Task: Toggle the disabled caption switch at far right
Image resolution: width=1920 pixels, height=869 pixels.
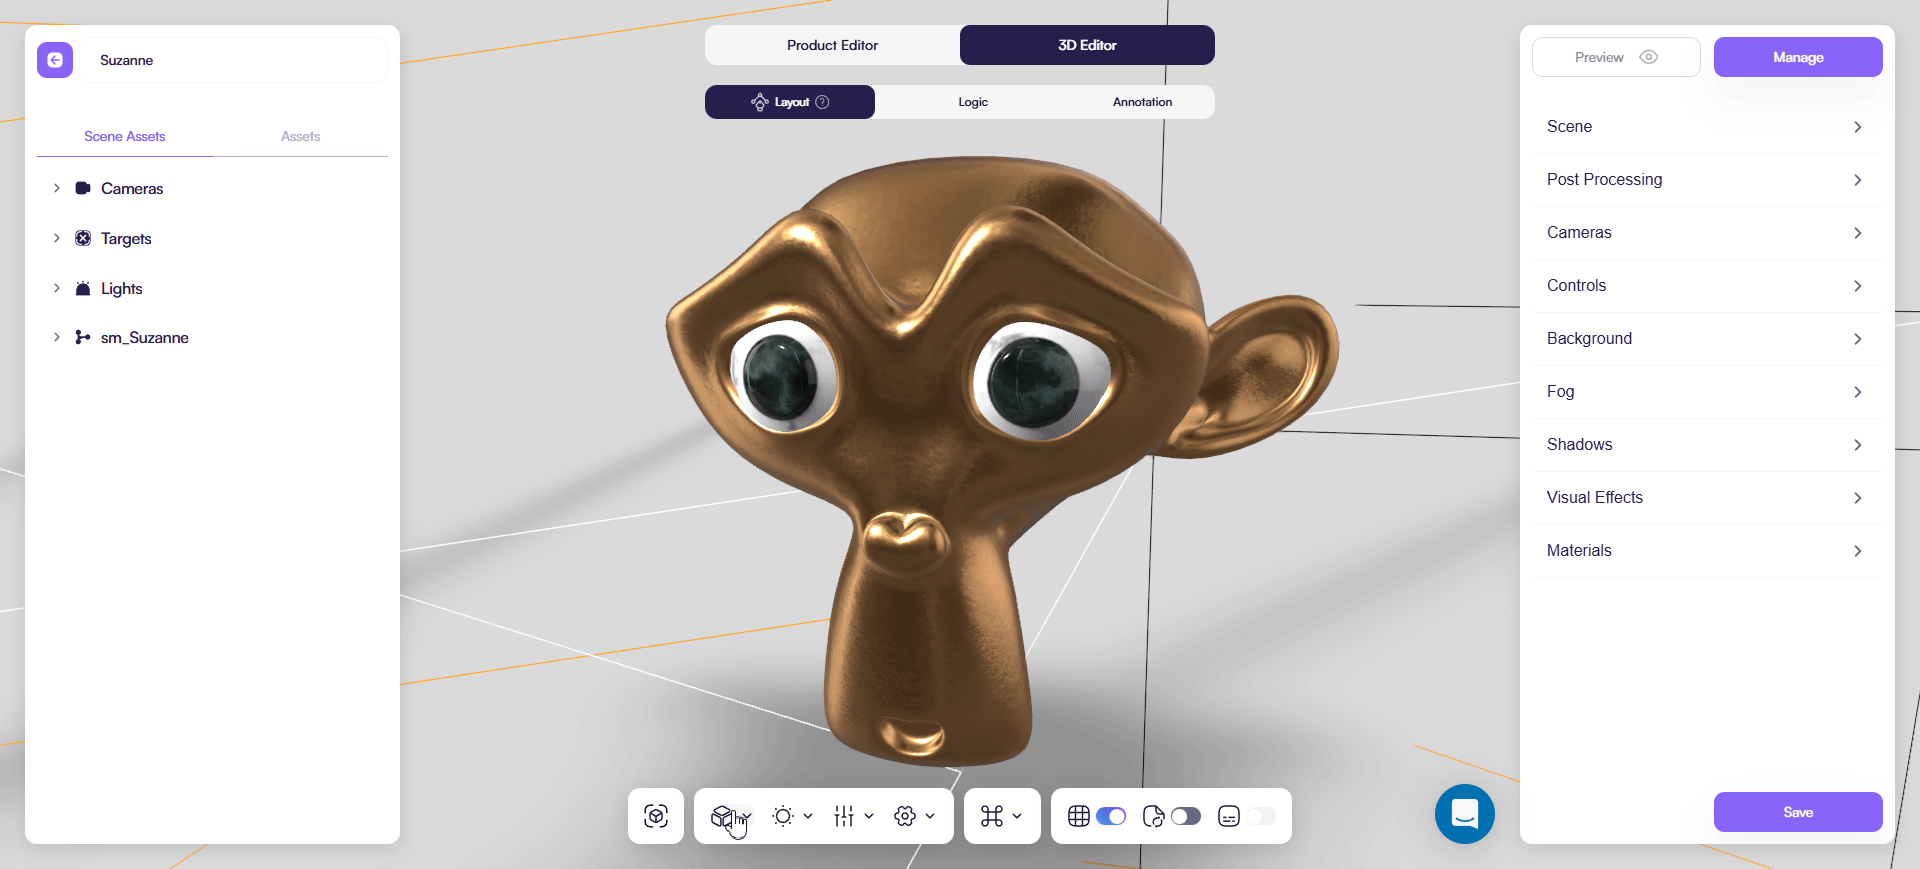Action: click(1260, 816)
